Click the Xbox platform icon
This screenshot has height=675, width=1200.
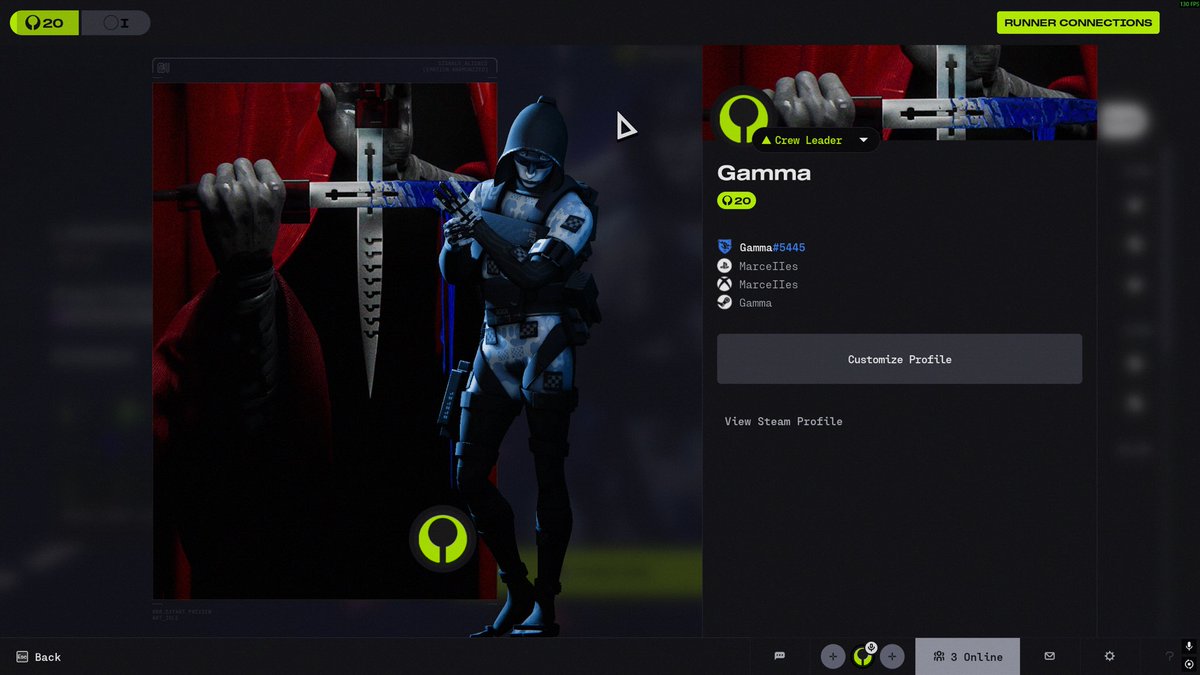click(x=725, y=284)
